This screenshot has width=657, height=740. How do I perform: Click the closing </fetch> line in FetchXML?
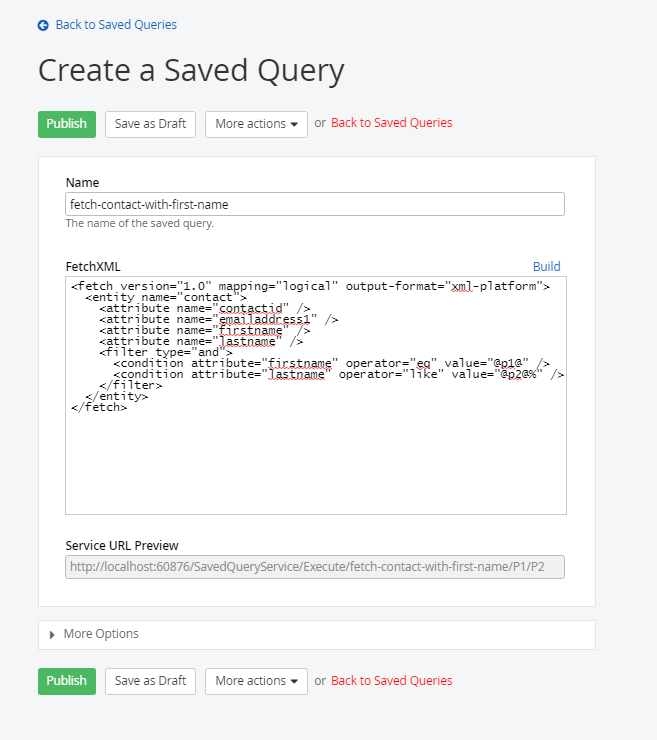pos(99,407)
